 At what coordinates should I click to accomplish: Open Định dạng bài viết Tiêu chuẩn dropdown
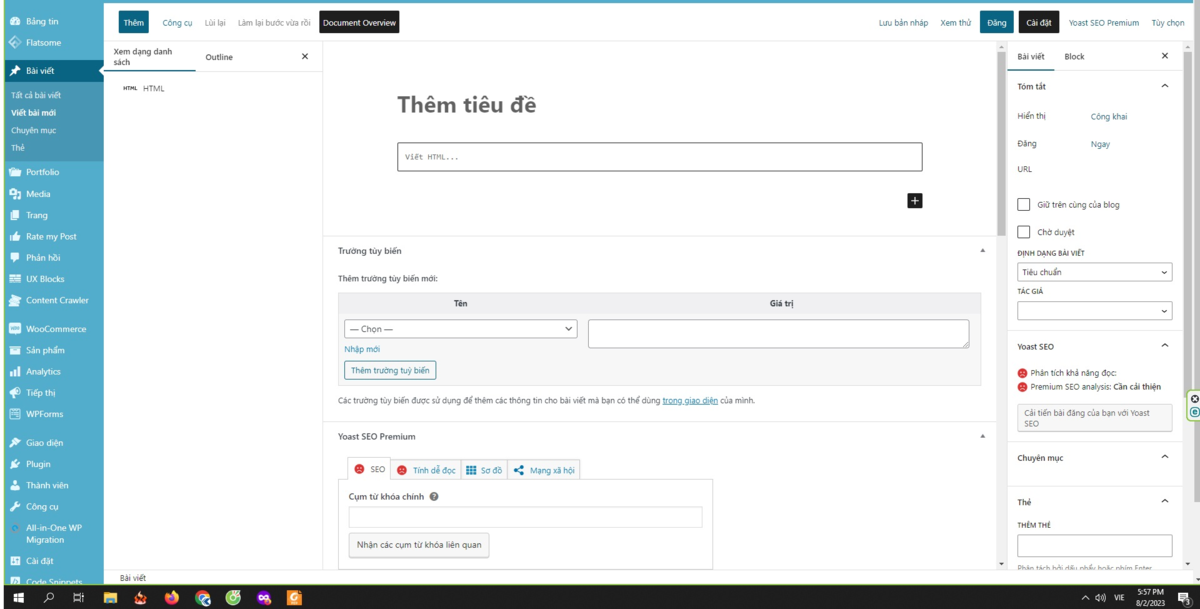pyautogui.click(x=1094, y=272)
